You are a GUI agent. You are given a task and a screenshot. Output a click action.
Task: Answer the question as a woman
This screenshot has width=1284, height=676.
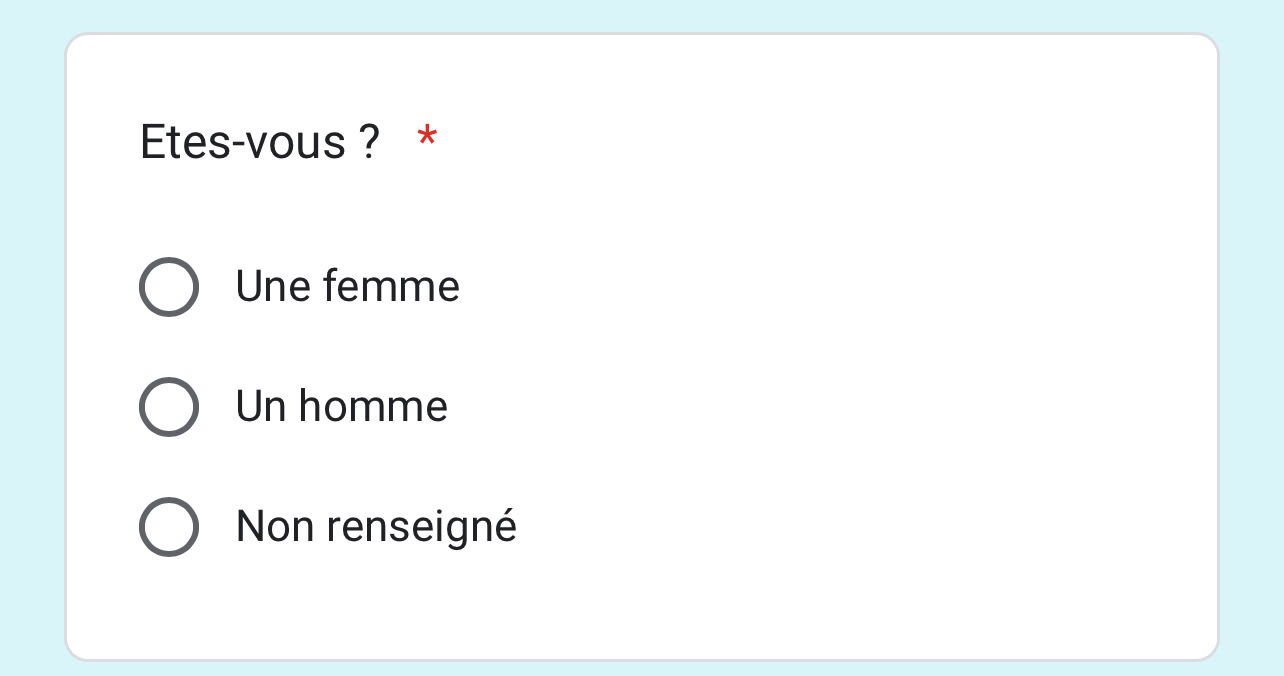(168, 287)
